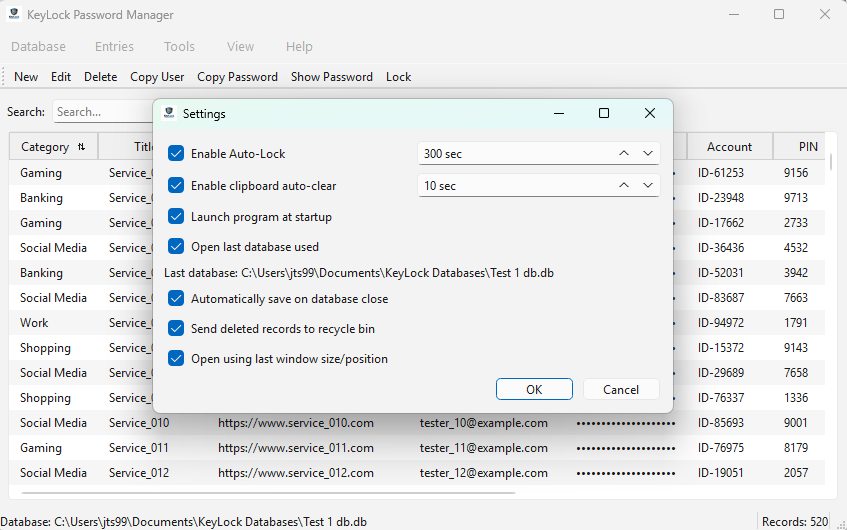The height and width of the screenshot is (530, 847).
Task: Increase clipboard auto-clear time with up arrow
Action: point(624,186)
